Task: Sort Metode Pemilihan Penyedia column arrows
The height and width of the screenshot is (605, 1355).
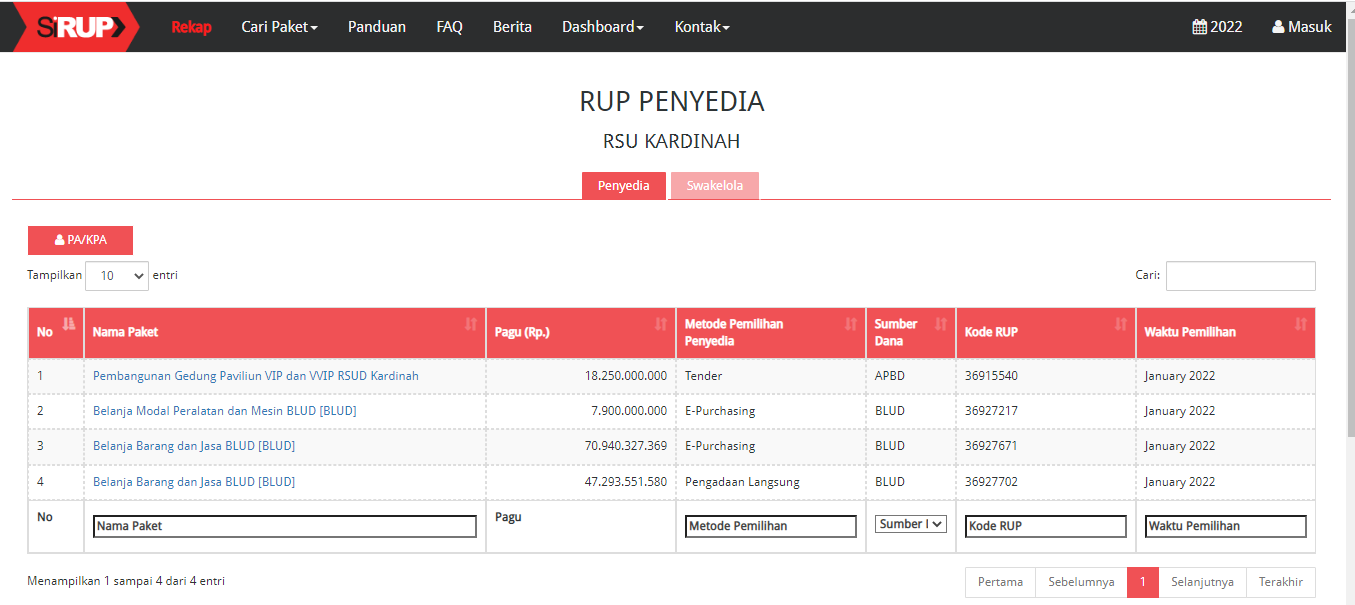Action: coord(851,323)
